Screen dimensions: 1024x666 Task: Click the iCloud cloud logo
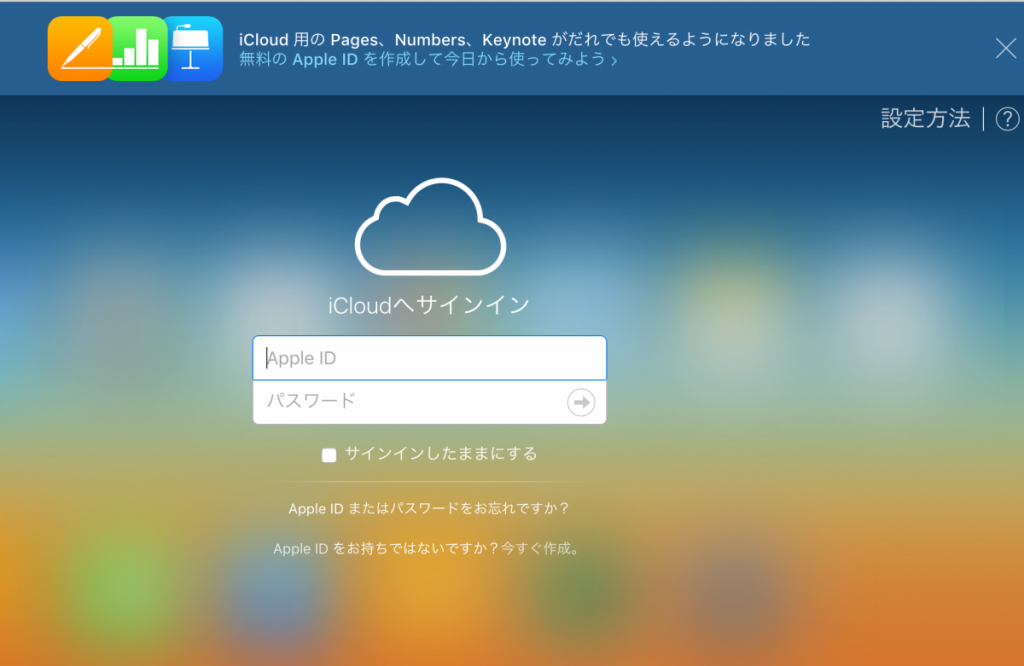[x=430, y=227]
